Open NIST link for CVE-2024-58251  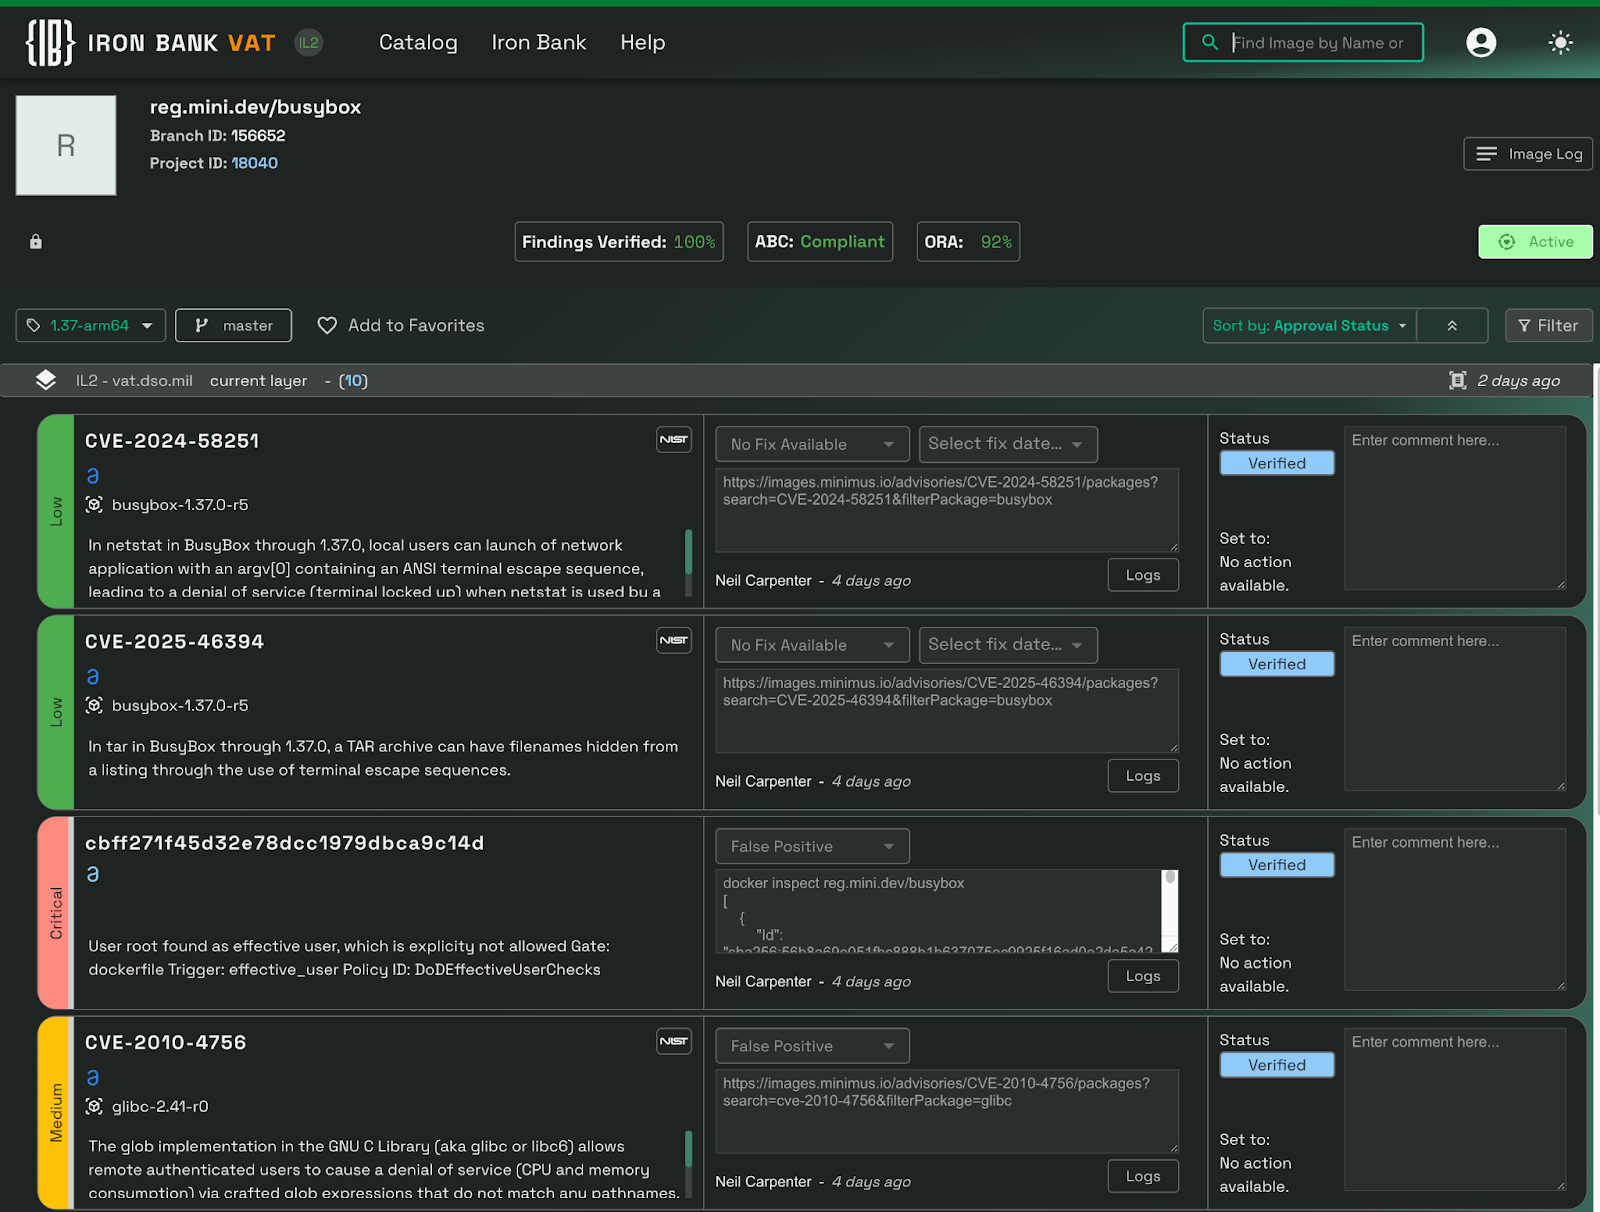tap(674, 440)
